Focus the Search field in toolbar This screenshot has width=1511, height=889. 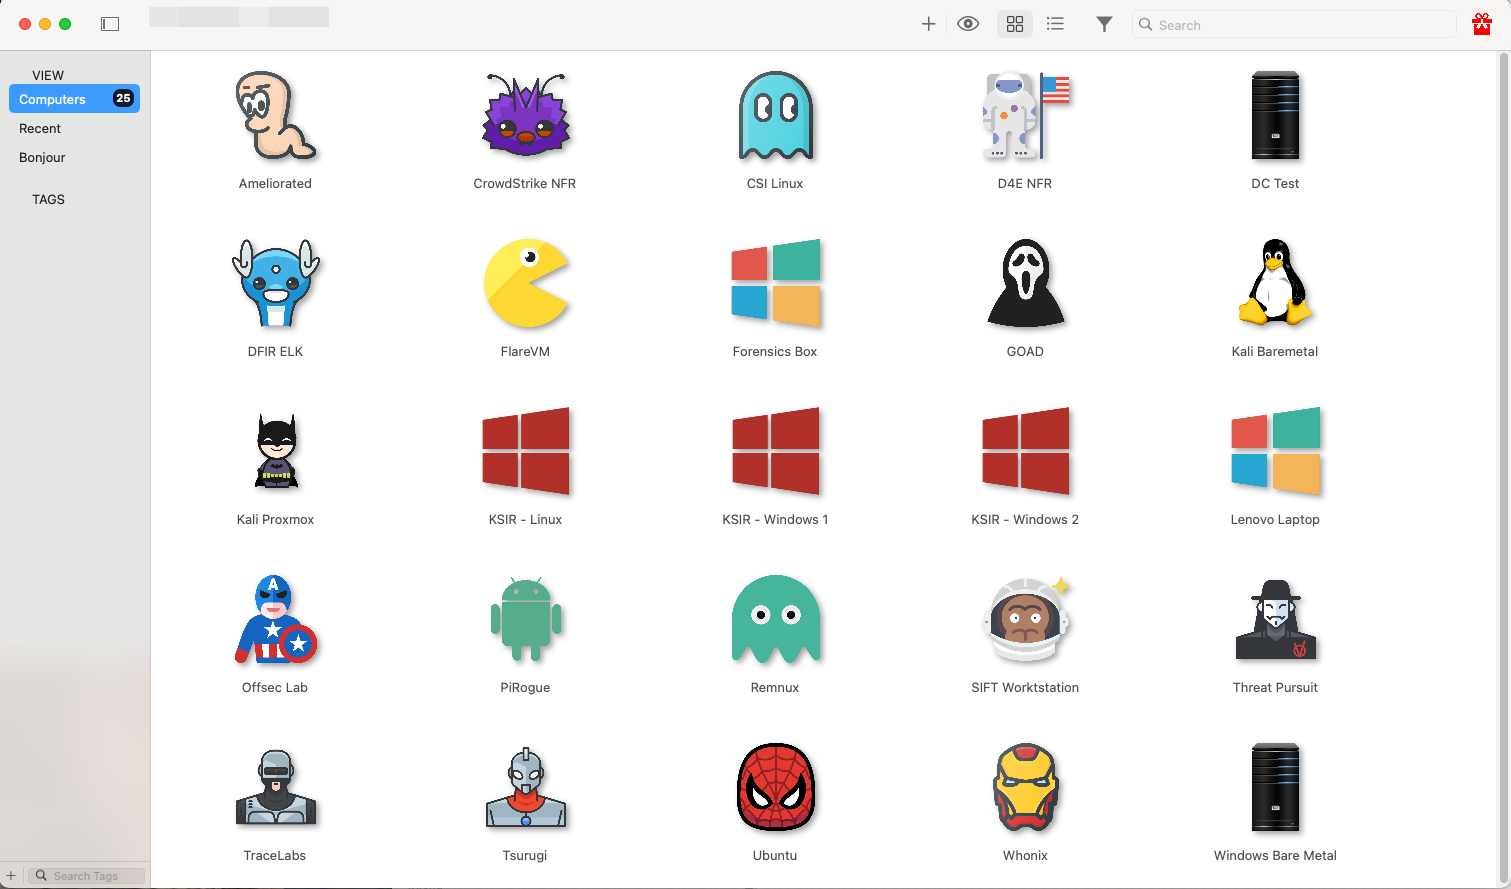(1294, 24)
